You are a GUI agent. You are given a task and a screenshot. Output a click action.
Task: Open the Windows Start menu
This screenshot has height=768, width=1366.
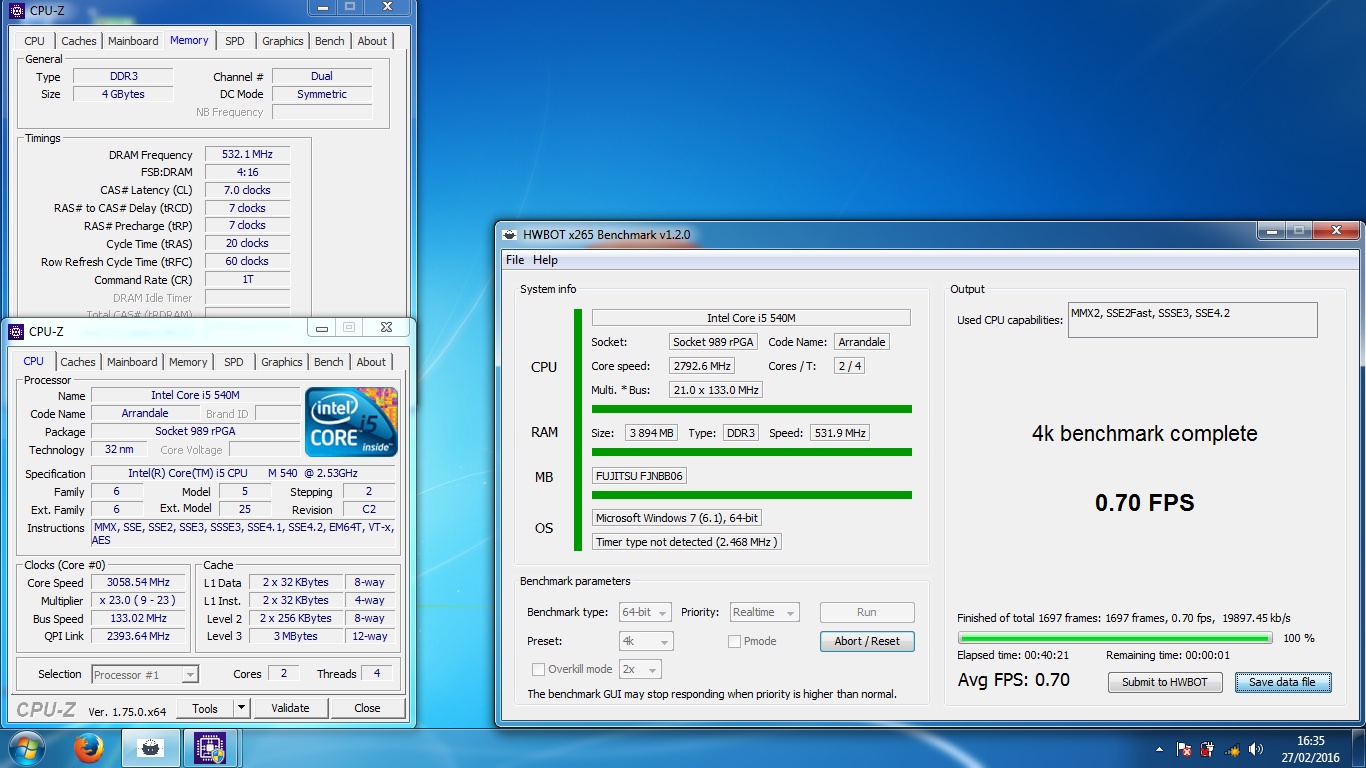25,748
